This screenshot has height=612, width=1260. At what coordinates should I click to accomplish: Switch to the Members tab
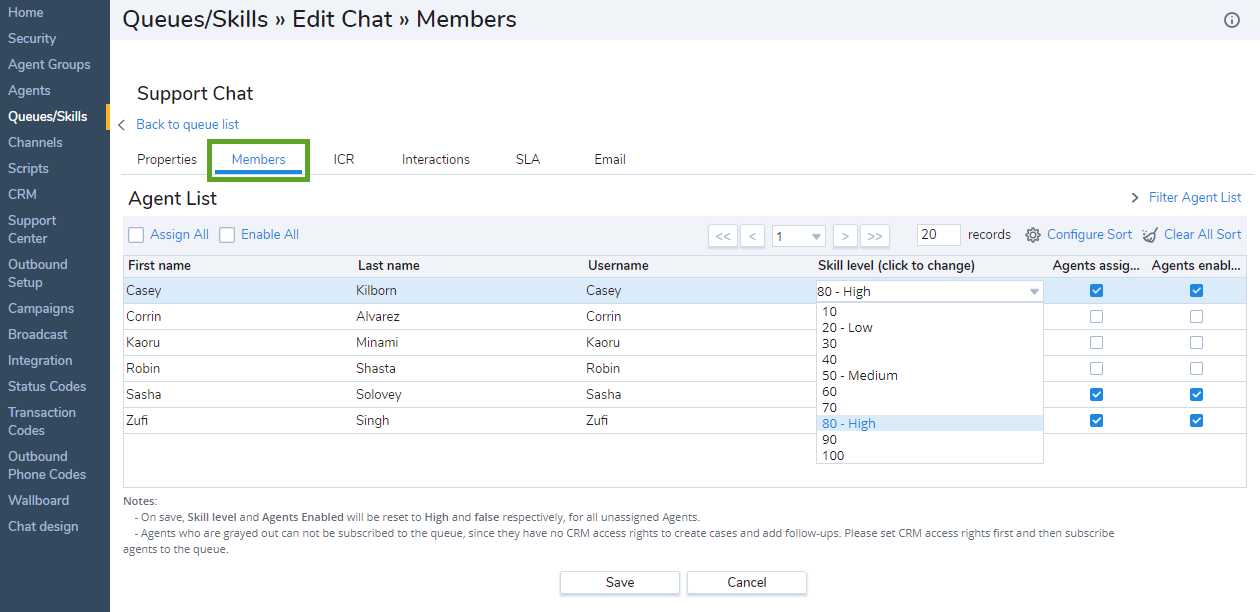(x=258, y=160)
